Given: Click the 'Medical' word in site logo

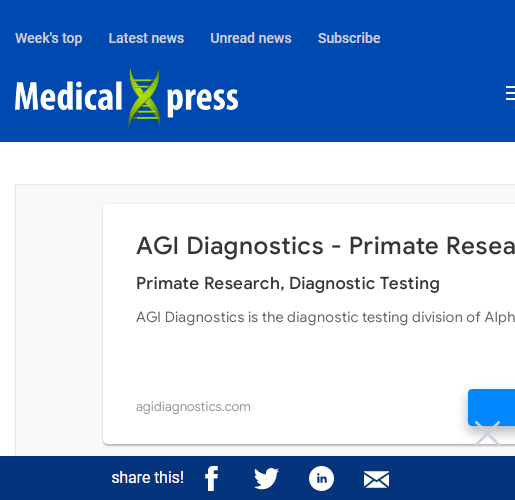Looking at the screenshot, I should click(x=69, y=96).
